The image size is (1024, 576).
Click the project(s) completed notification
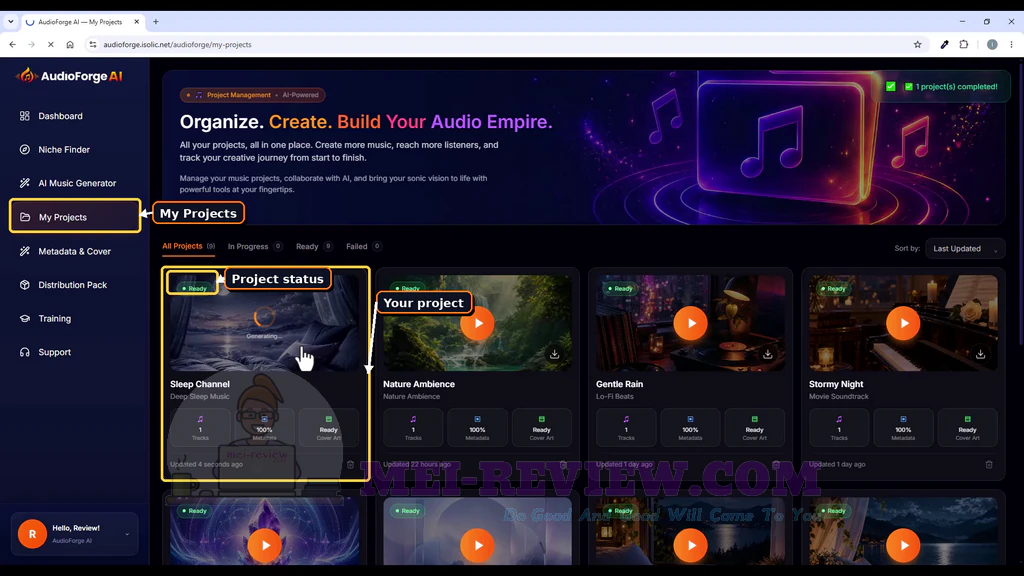point(942,86)
